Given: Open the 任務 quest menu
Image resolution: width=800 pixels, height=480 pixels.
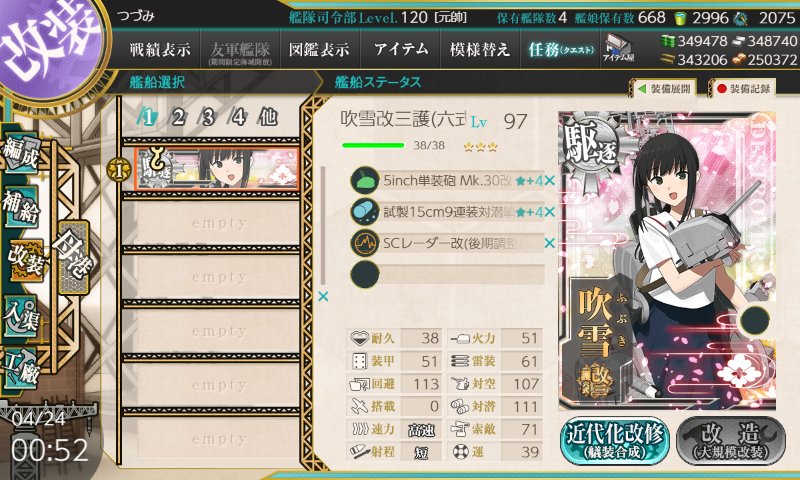Looking at the screenshot, I should point(561,49).
